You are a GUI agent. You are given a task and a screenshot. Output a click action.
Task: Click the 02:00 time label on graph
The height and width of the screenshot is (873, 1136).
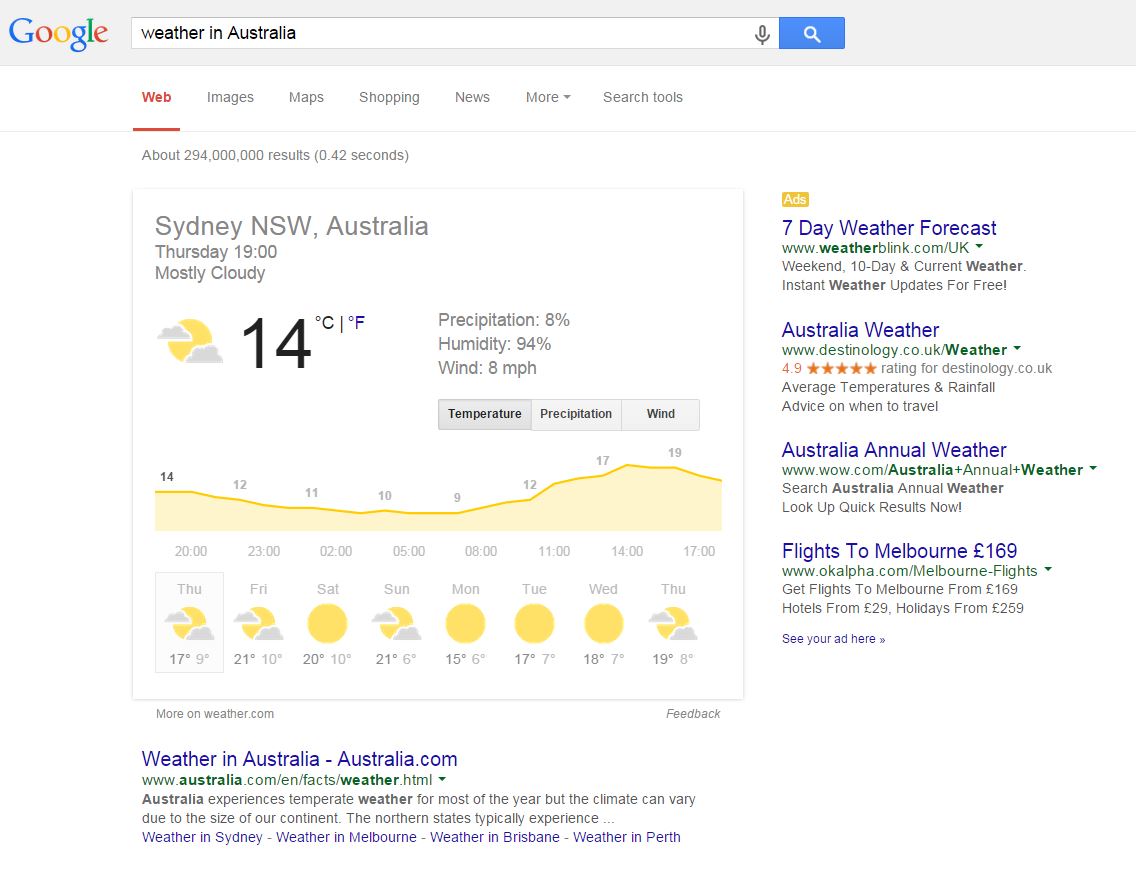pos(335,551)
